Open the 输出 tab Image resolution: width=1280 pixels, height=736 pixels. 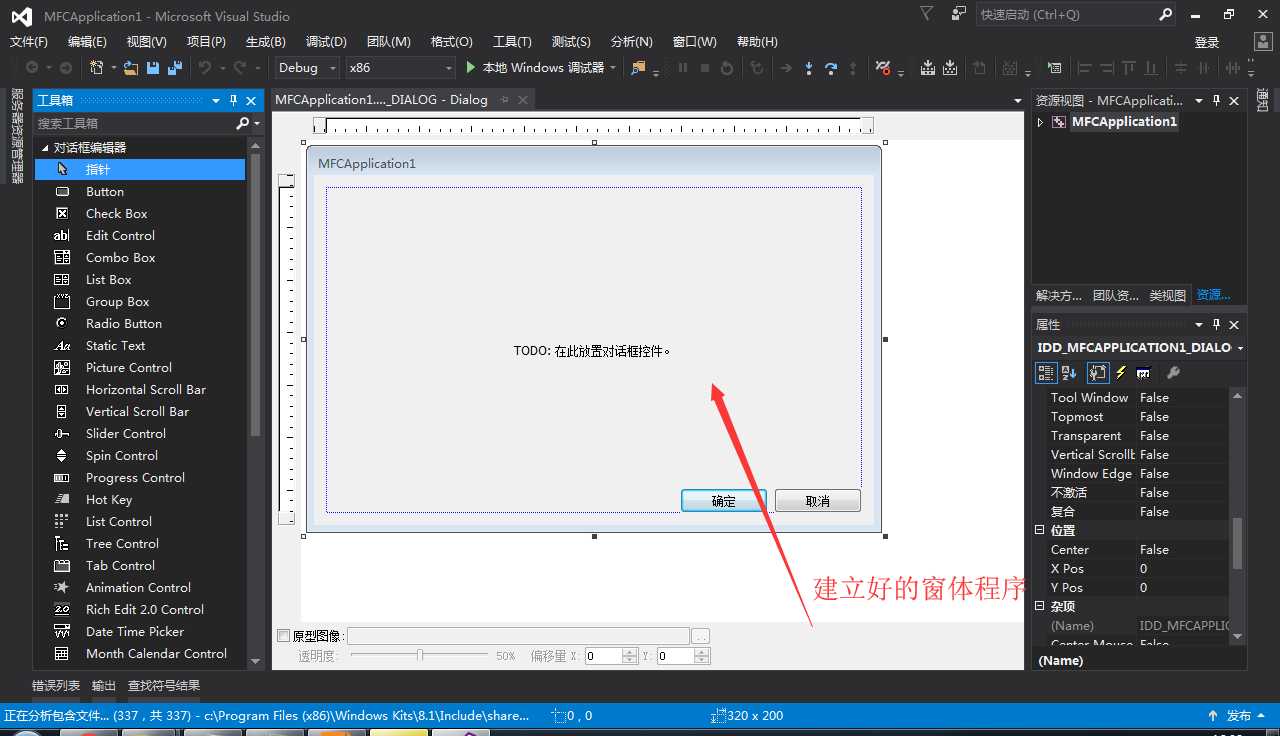coord(104,686)
